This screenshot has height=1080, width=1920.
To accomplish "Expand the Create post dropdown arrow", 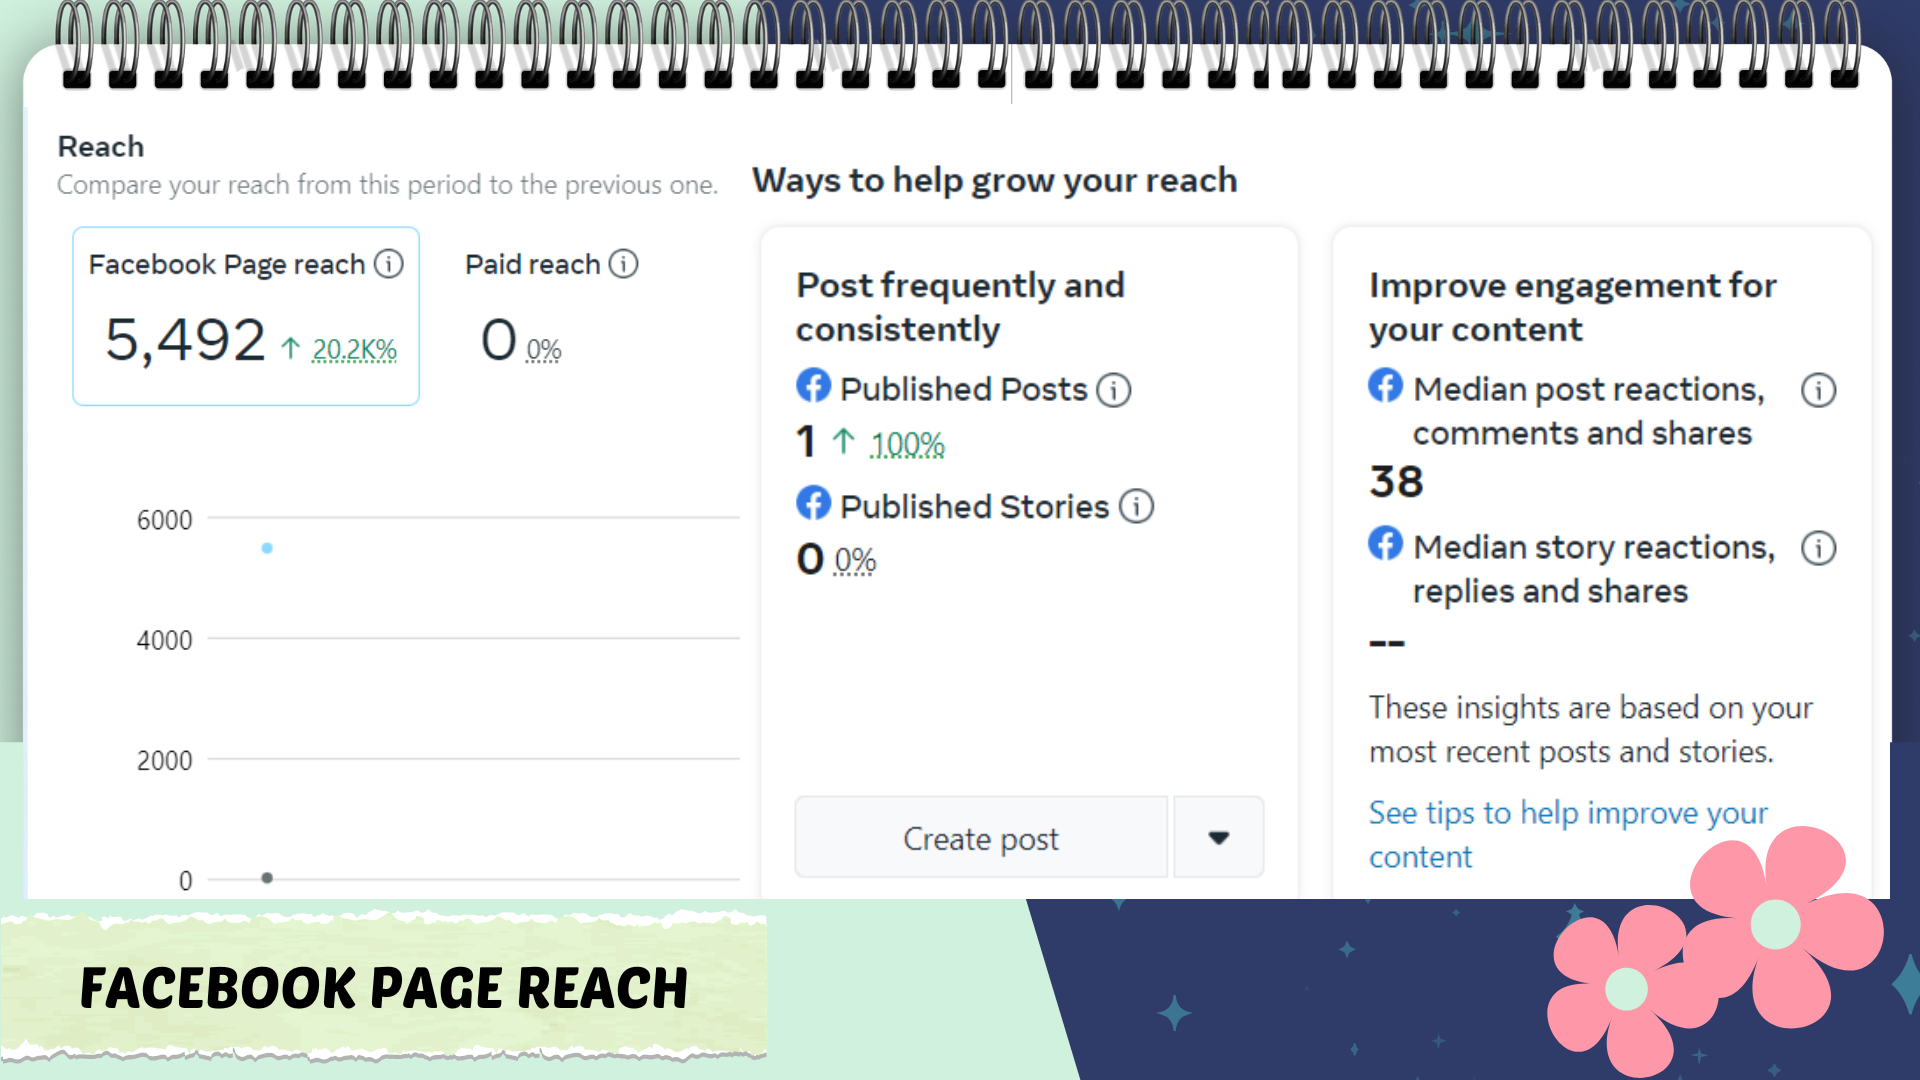I will pyautogui.click(x=1218, y=838).
